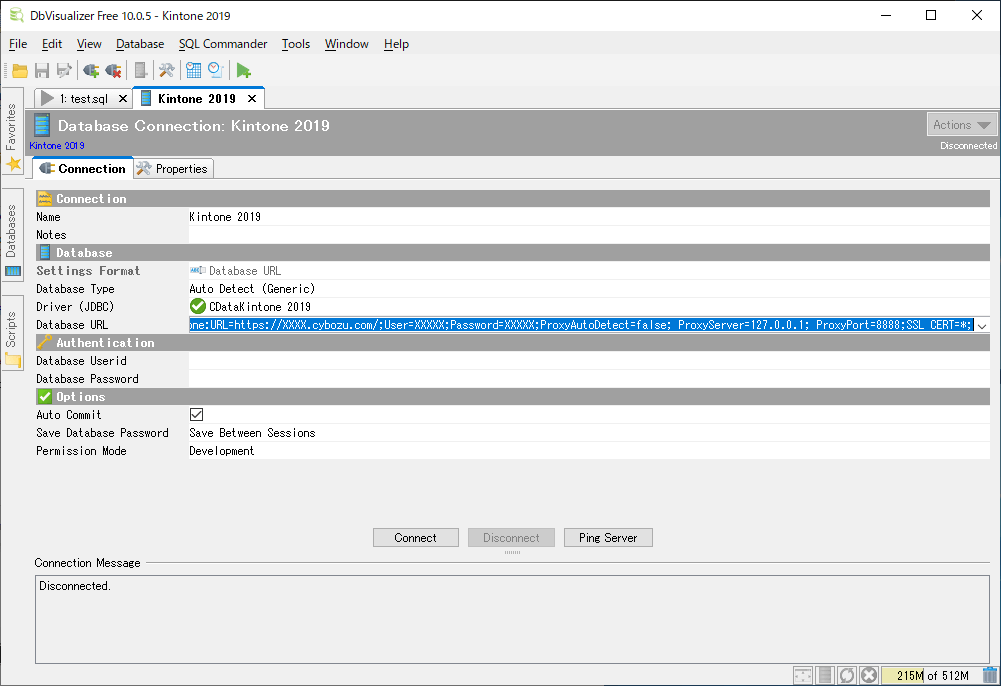The width and height of the screenshot is (1002, 686).
Task: Open the Edit menu
Action: [52, 44]
